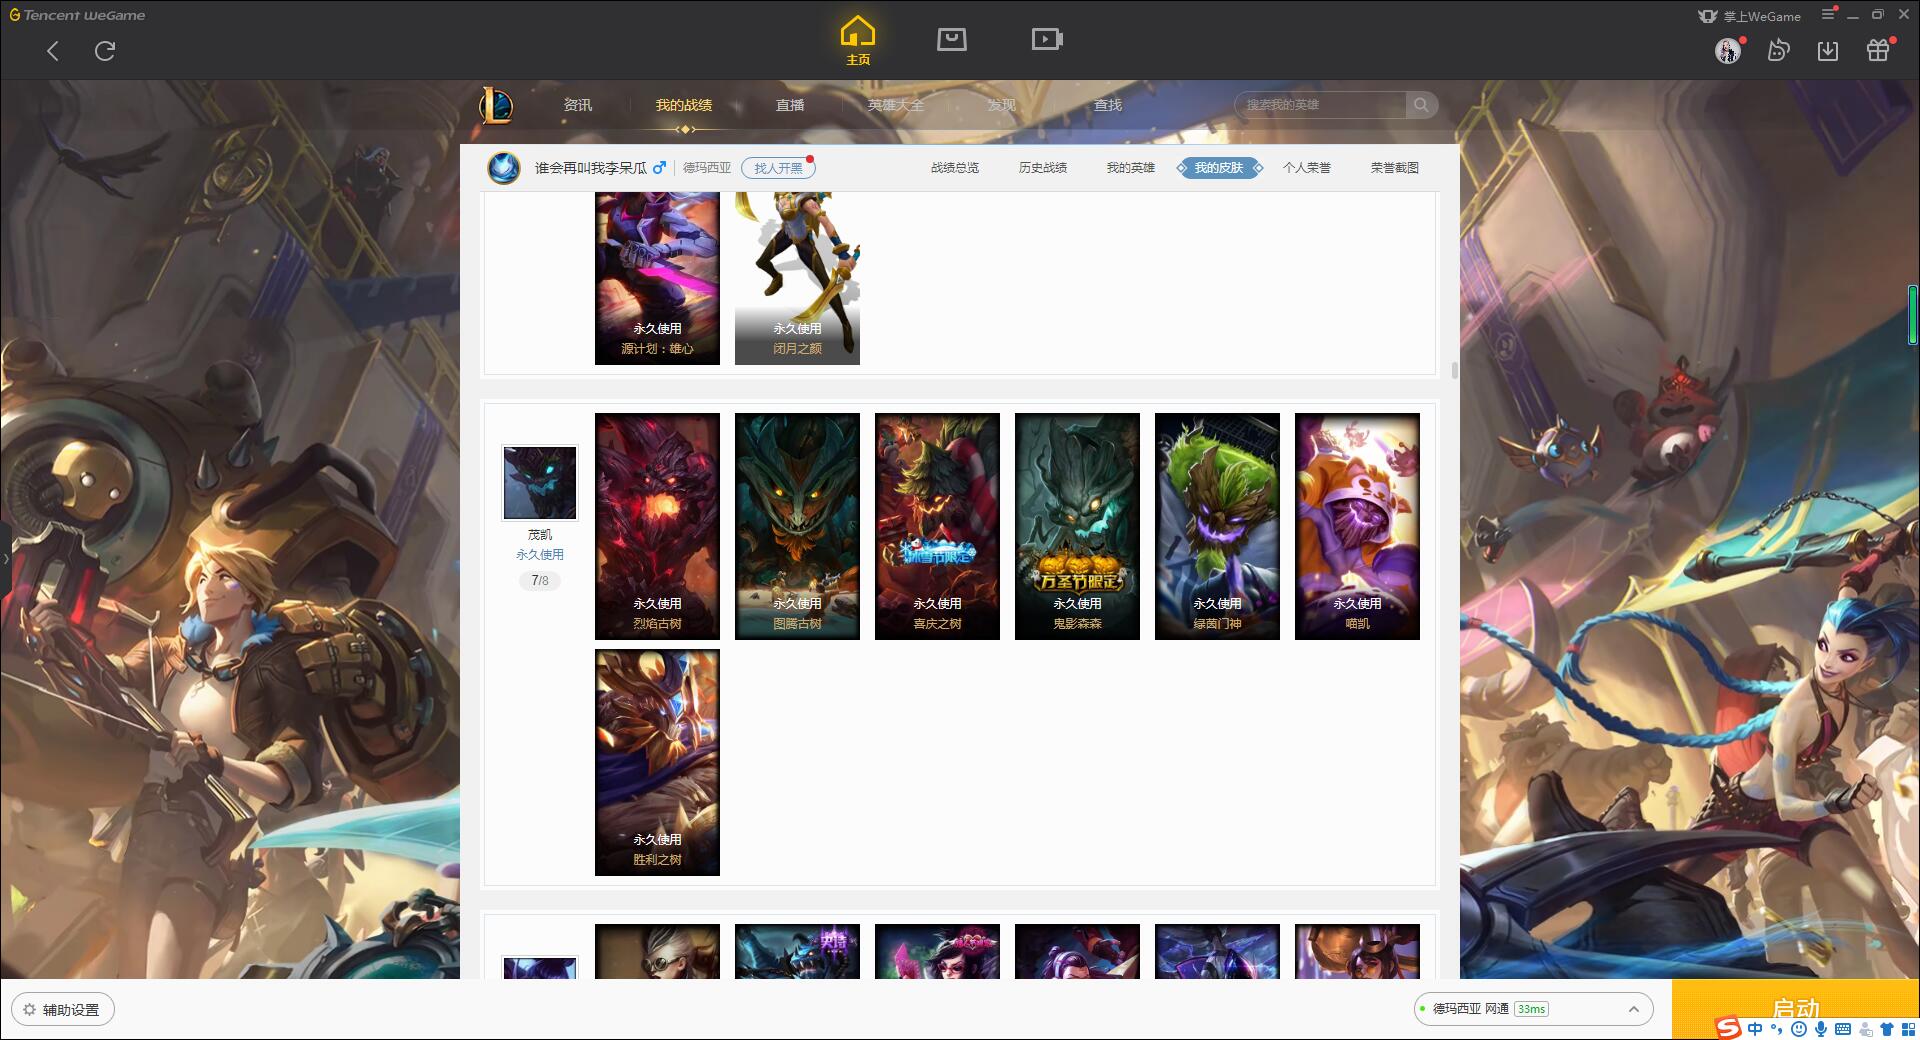Click the 启动 launch button
This screenshot has height=1040, width=1920.
pos(1795,1008)
